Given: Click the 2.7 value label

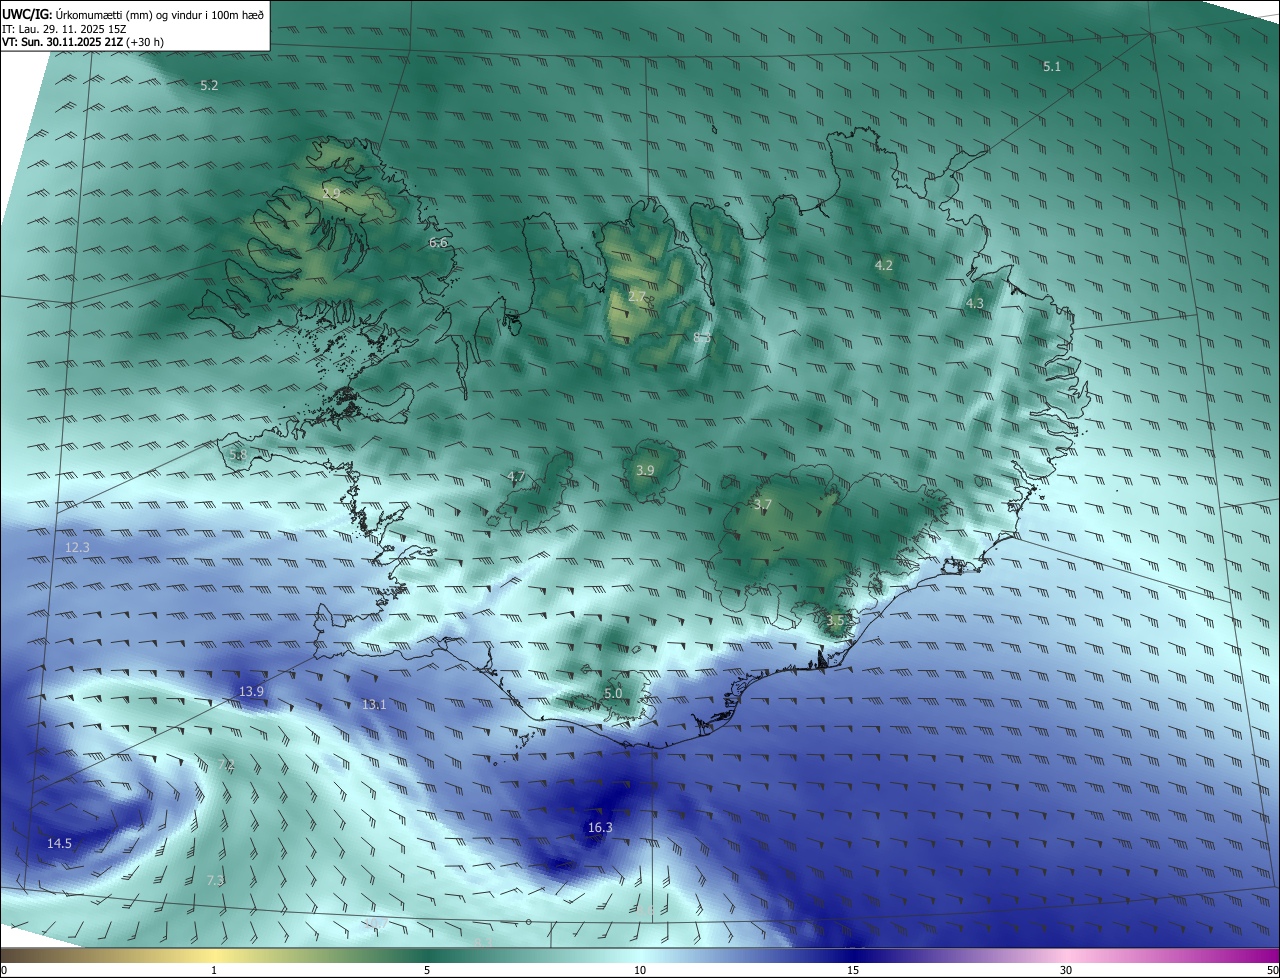Looking at the screenshot, I should 637,297.
